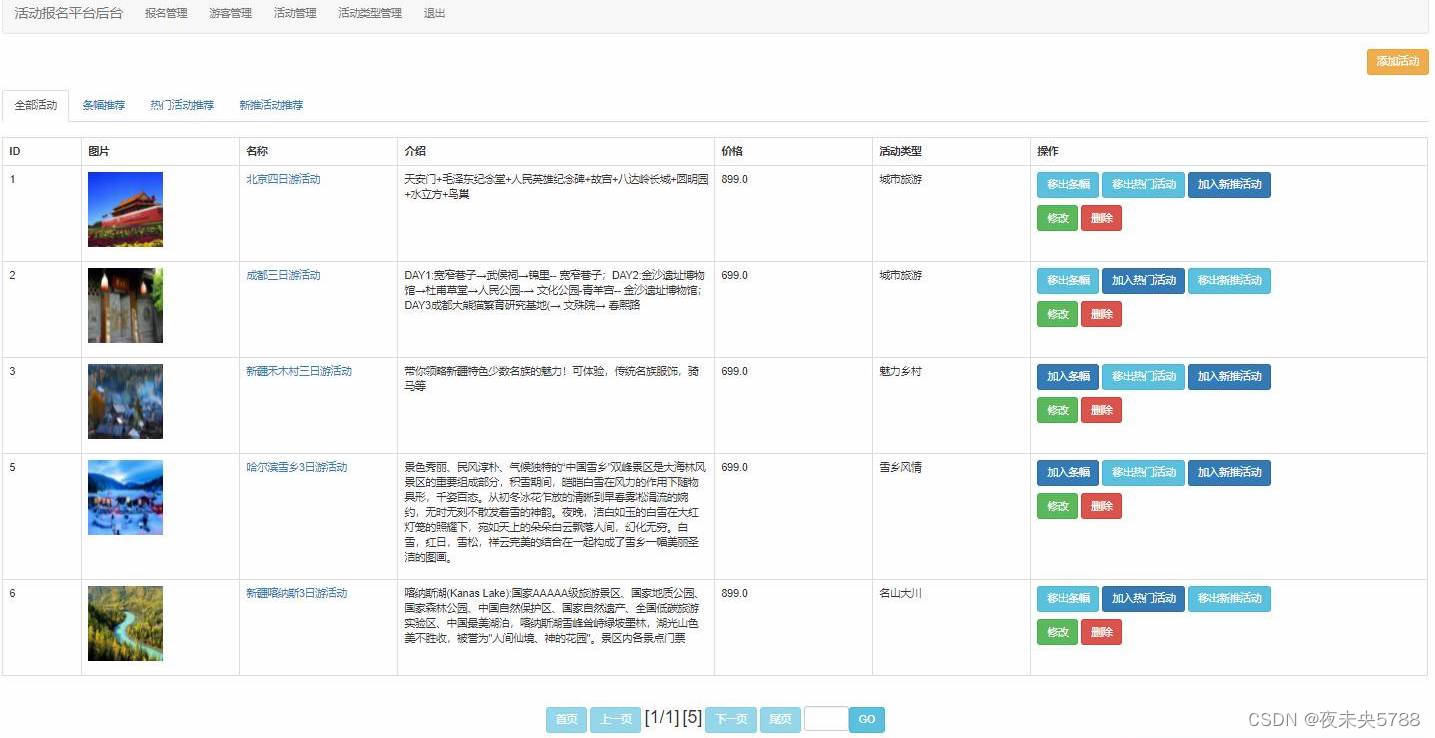
Task: Click 删除 in the 新疆喀纳斯3日游活动 row
Action: pyautogui.click(x=1101, y=632)
